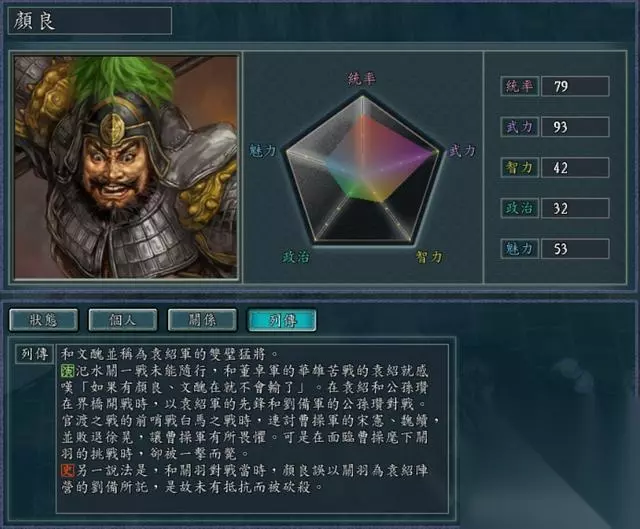This screenshot has height=529, width=640.
Task: Click the 武力 value 93 box
Action: click(575, 127)
